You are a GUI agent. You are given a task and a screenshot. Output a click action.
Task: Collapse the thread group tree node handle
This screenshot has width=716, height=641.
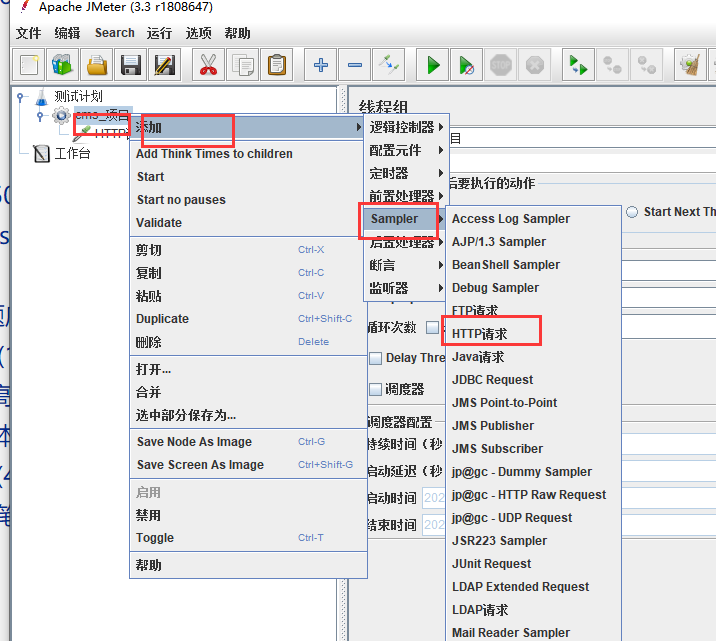click(x=40, y=116)
